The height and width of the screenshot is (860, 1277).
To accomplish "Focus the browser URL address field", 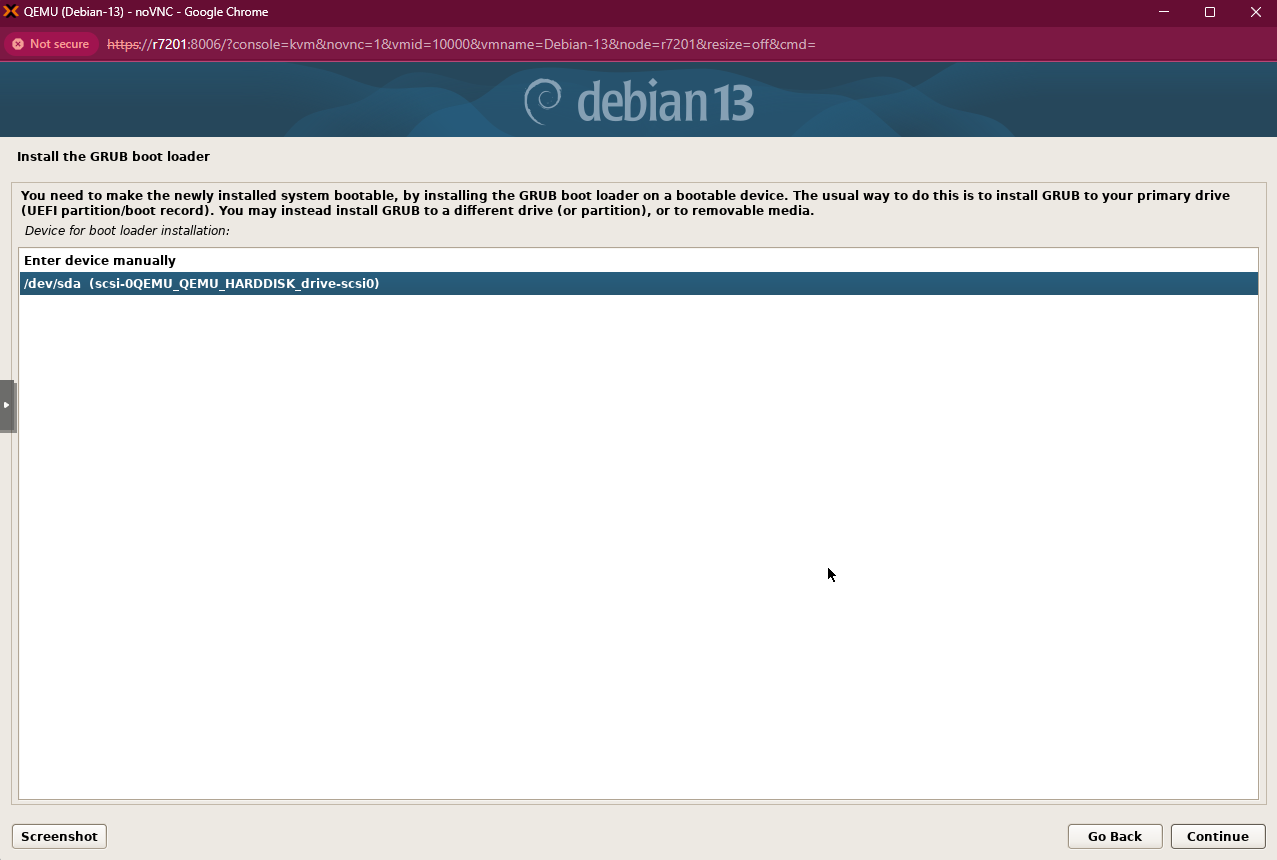I will 460,44.
